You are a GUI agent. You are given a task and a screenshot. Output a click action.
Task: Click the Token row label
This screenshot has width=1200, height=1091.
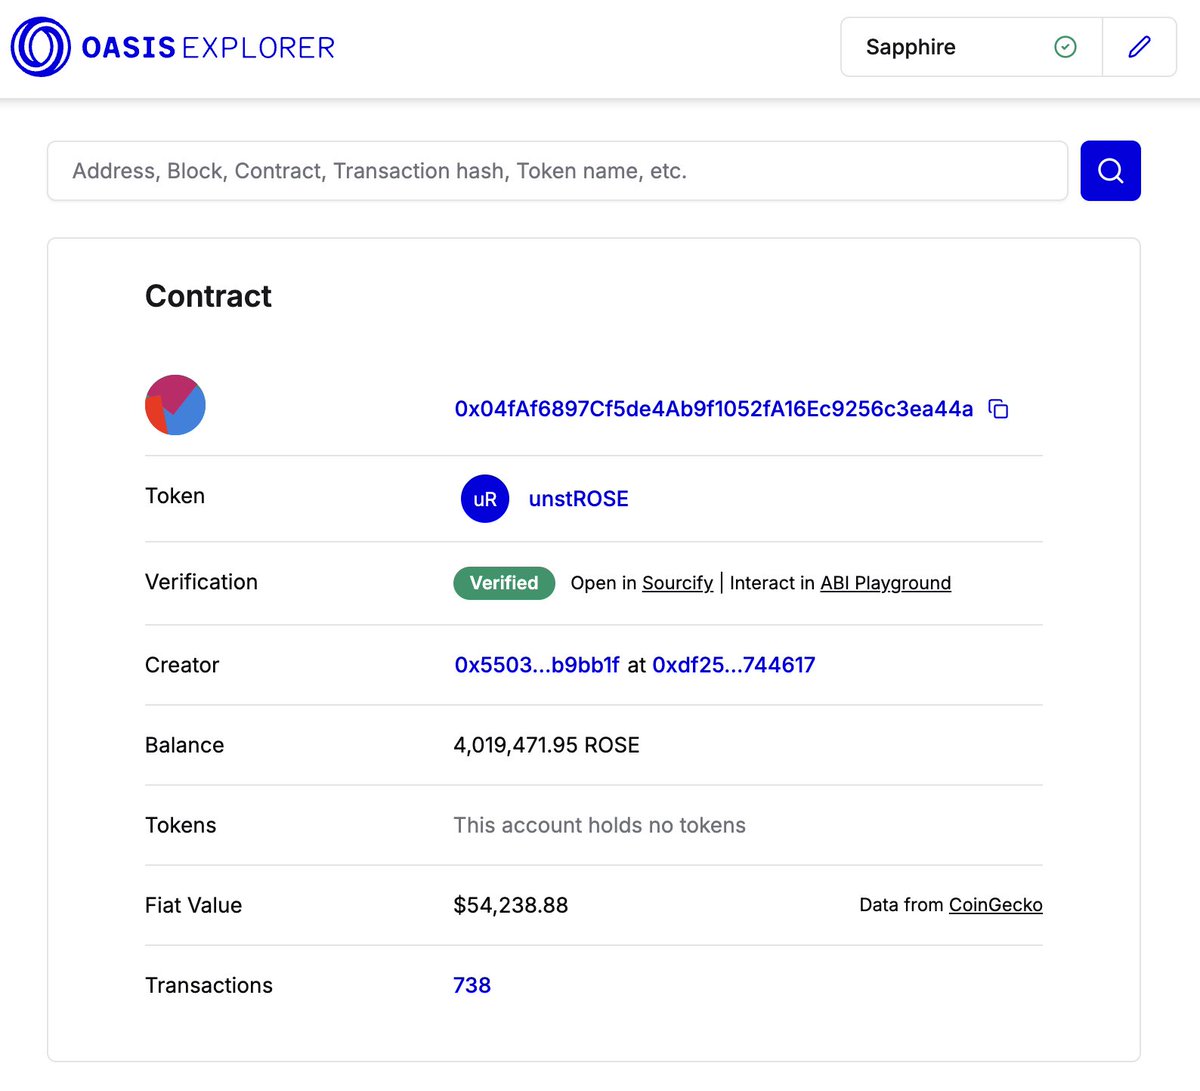(175, 496)
